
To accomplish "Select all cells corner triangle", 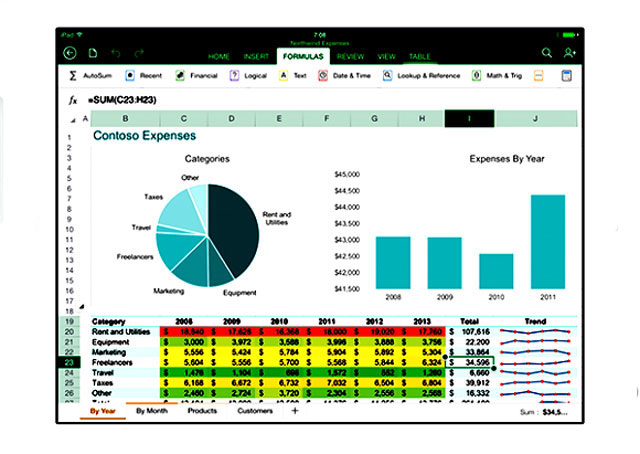I will (x=73, y=120).
